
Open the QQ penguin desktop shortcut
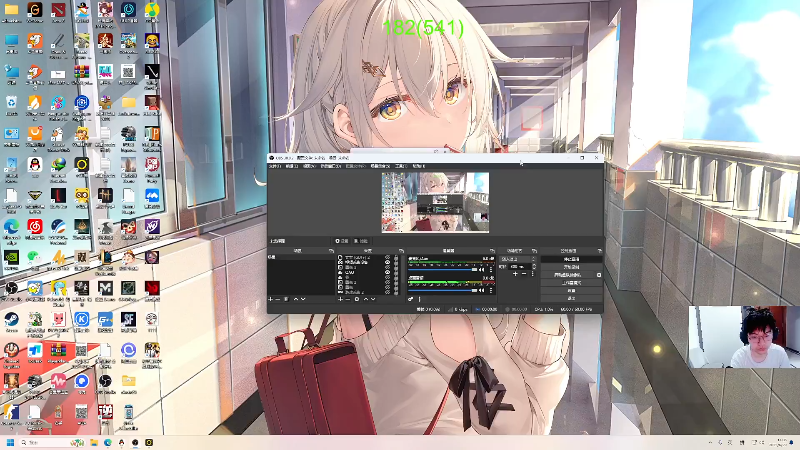tap(35, 166)
